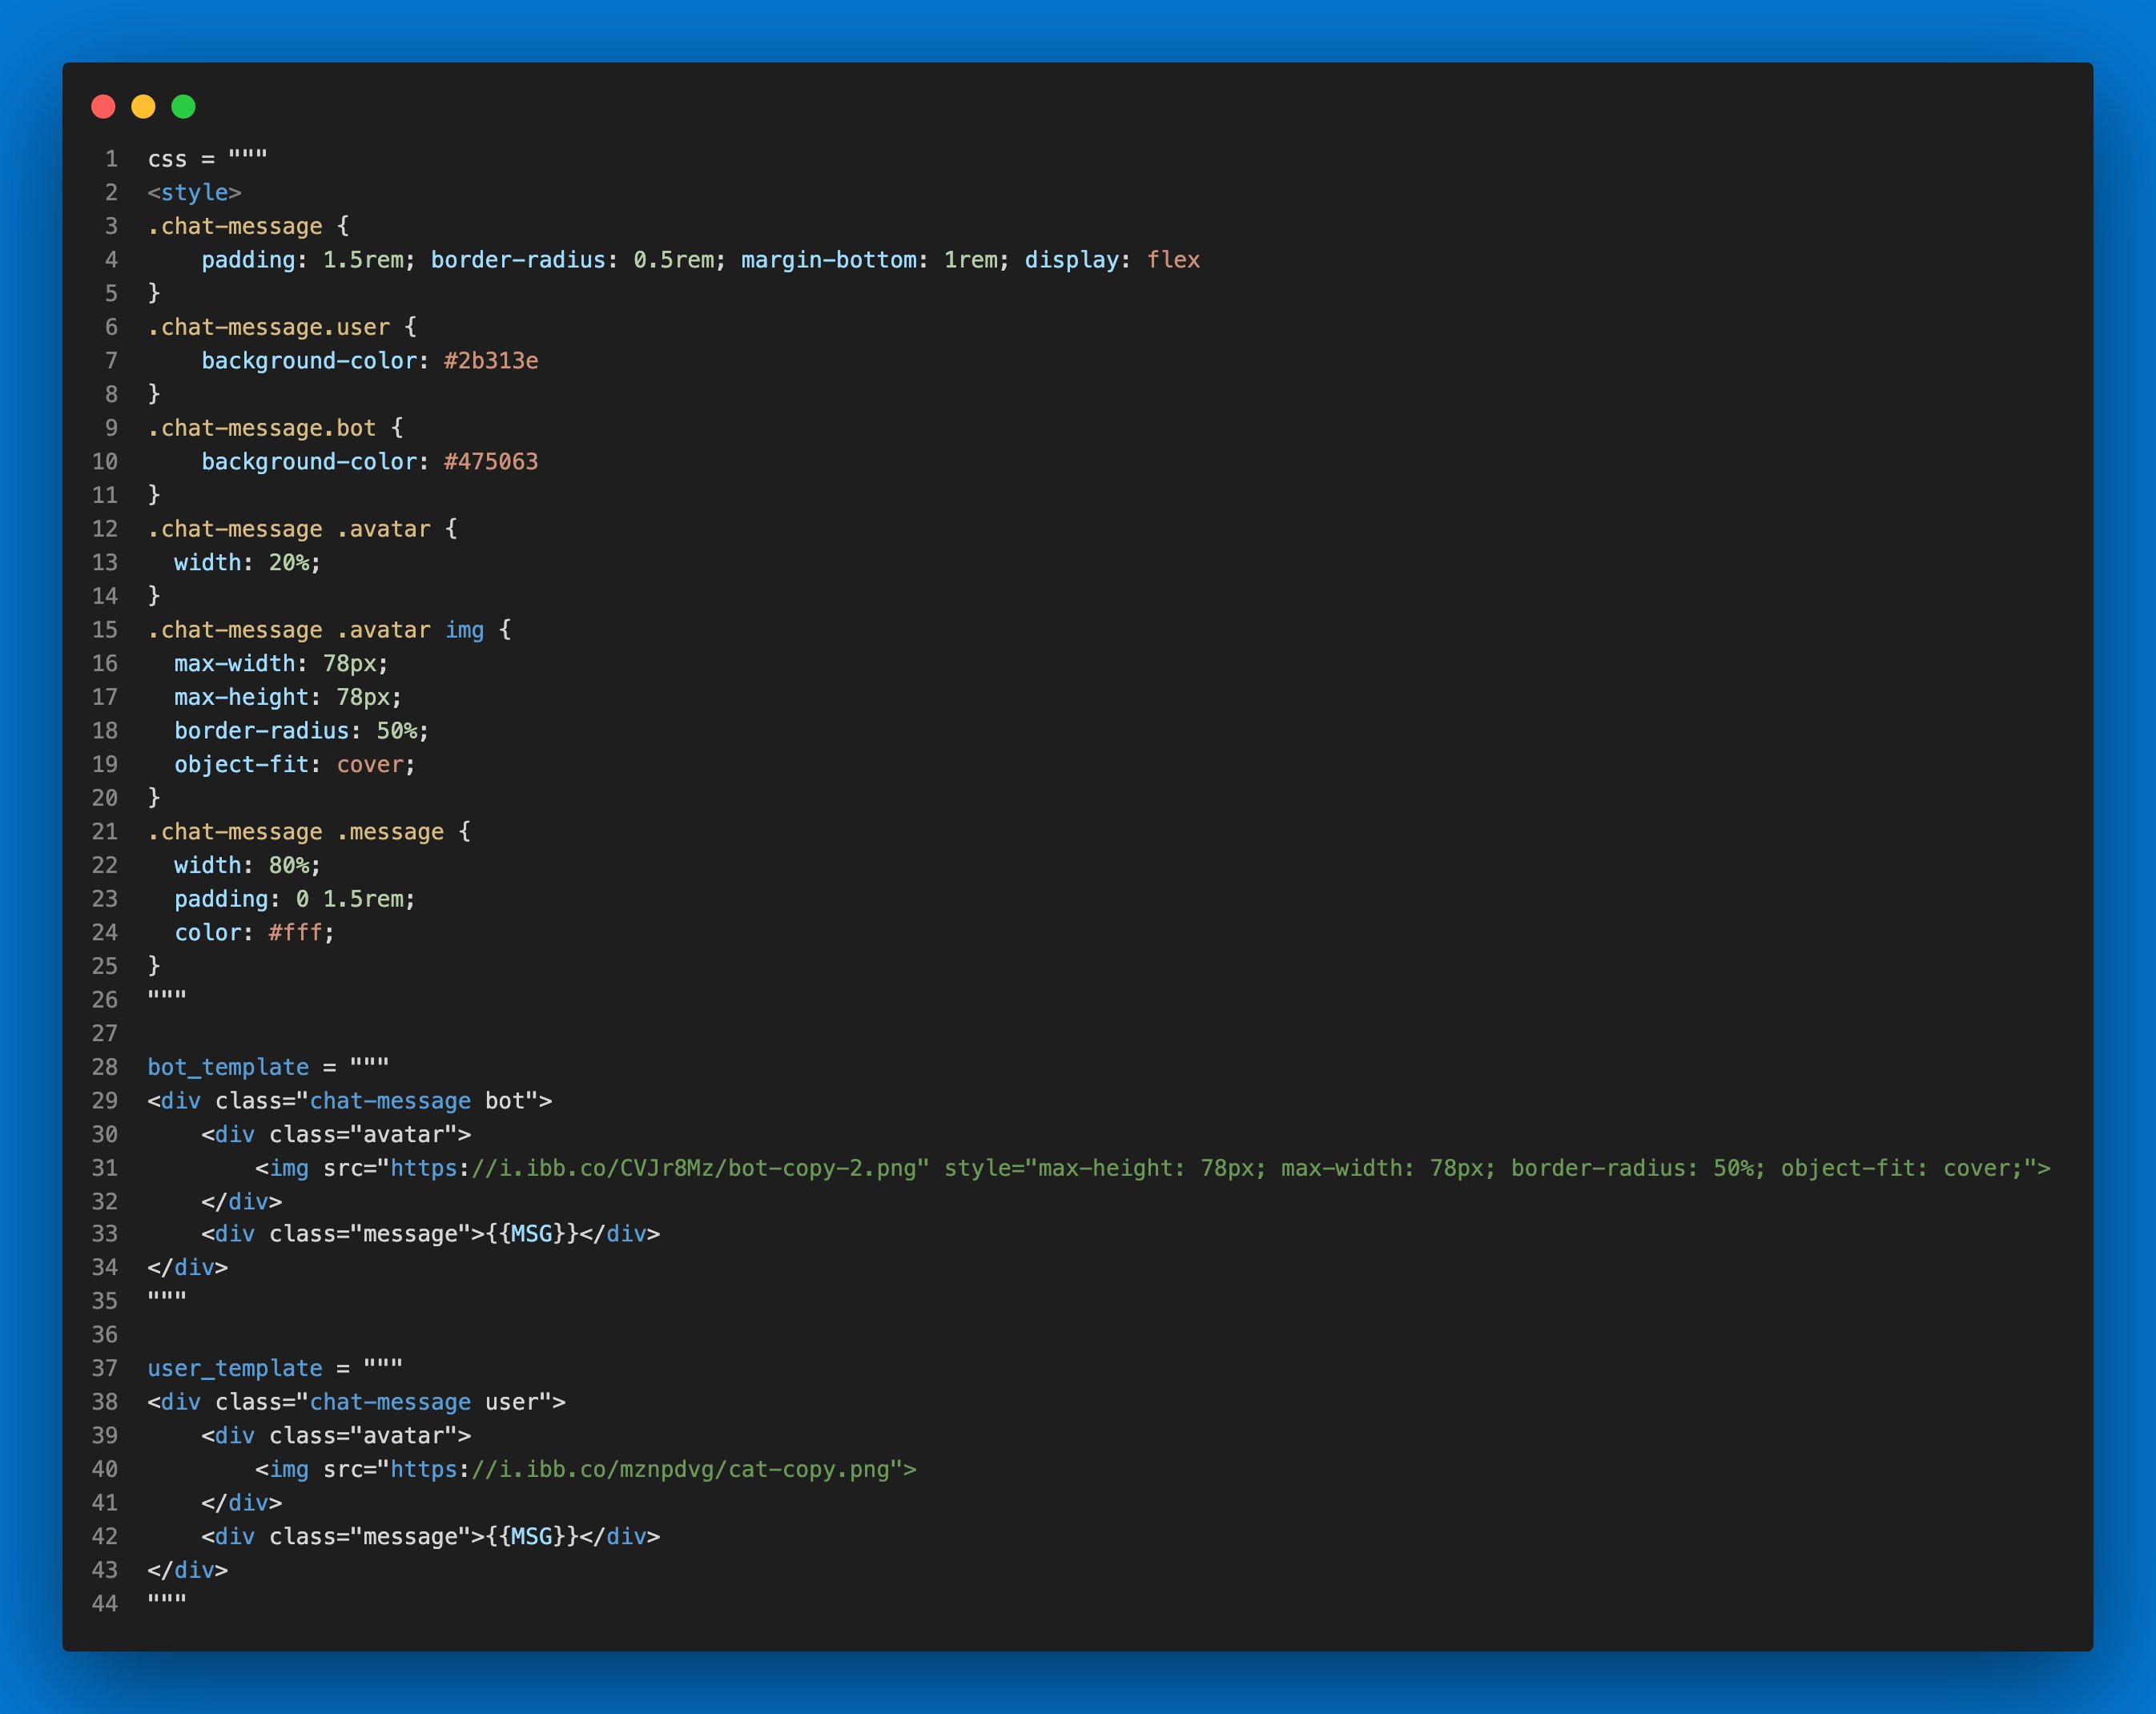
Task: Click the <style> tag on line 2
Action: 194,192
